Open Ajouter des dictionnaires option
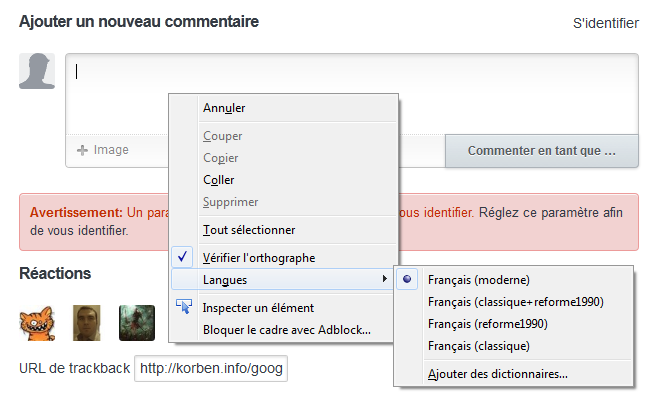The width and height of the screenshot is (659, 402). point(497,374)
